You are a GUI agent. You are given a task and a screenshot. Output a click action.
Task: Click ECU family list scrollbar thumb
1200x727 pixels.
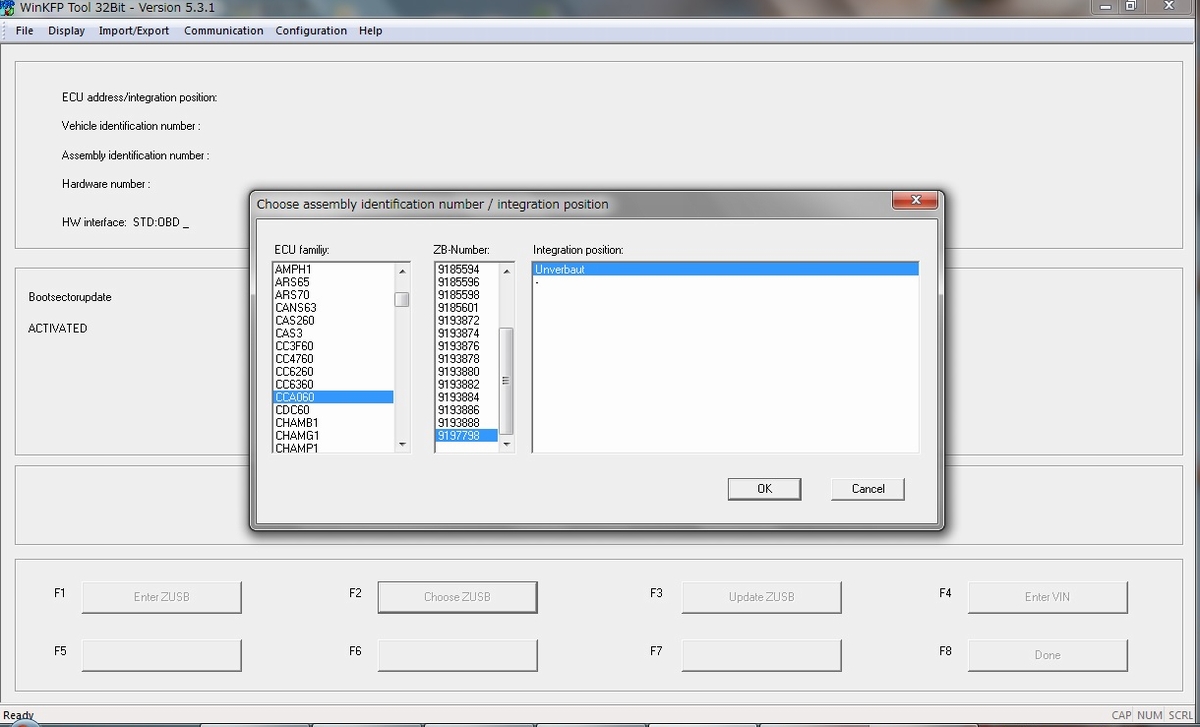pos(402,299)
